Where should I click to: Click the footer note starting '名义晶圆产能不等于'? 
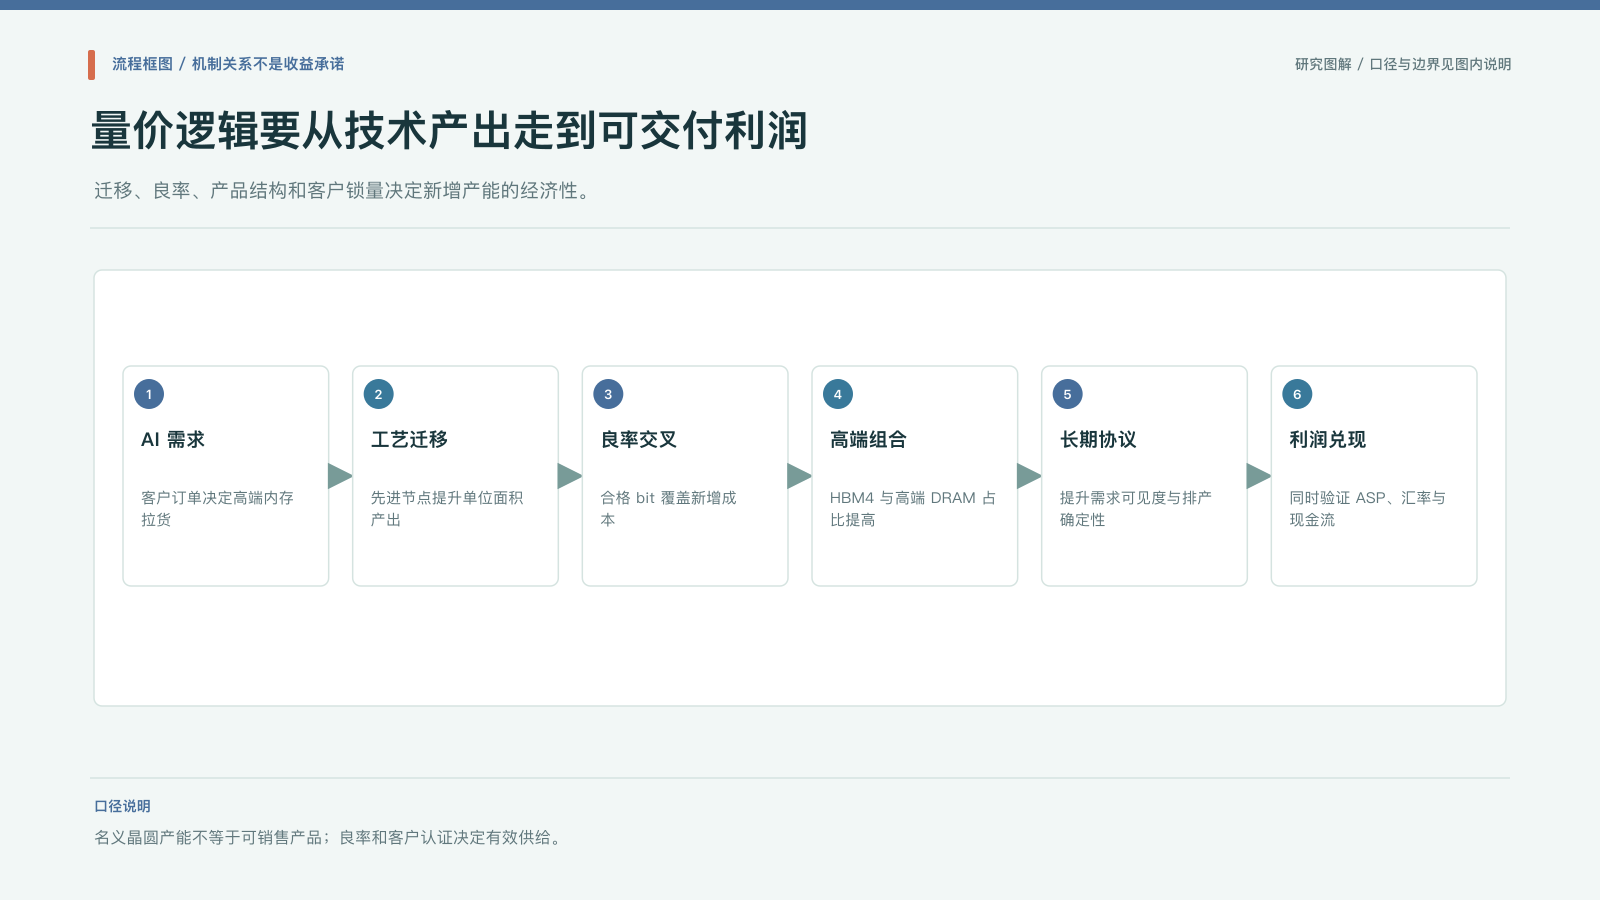(330, 837)
